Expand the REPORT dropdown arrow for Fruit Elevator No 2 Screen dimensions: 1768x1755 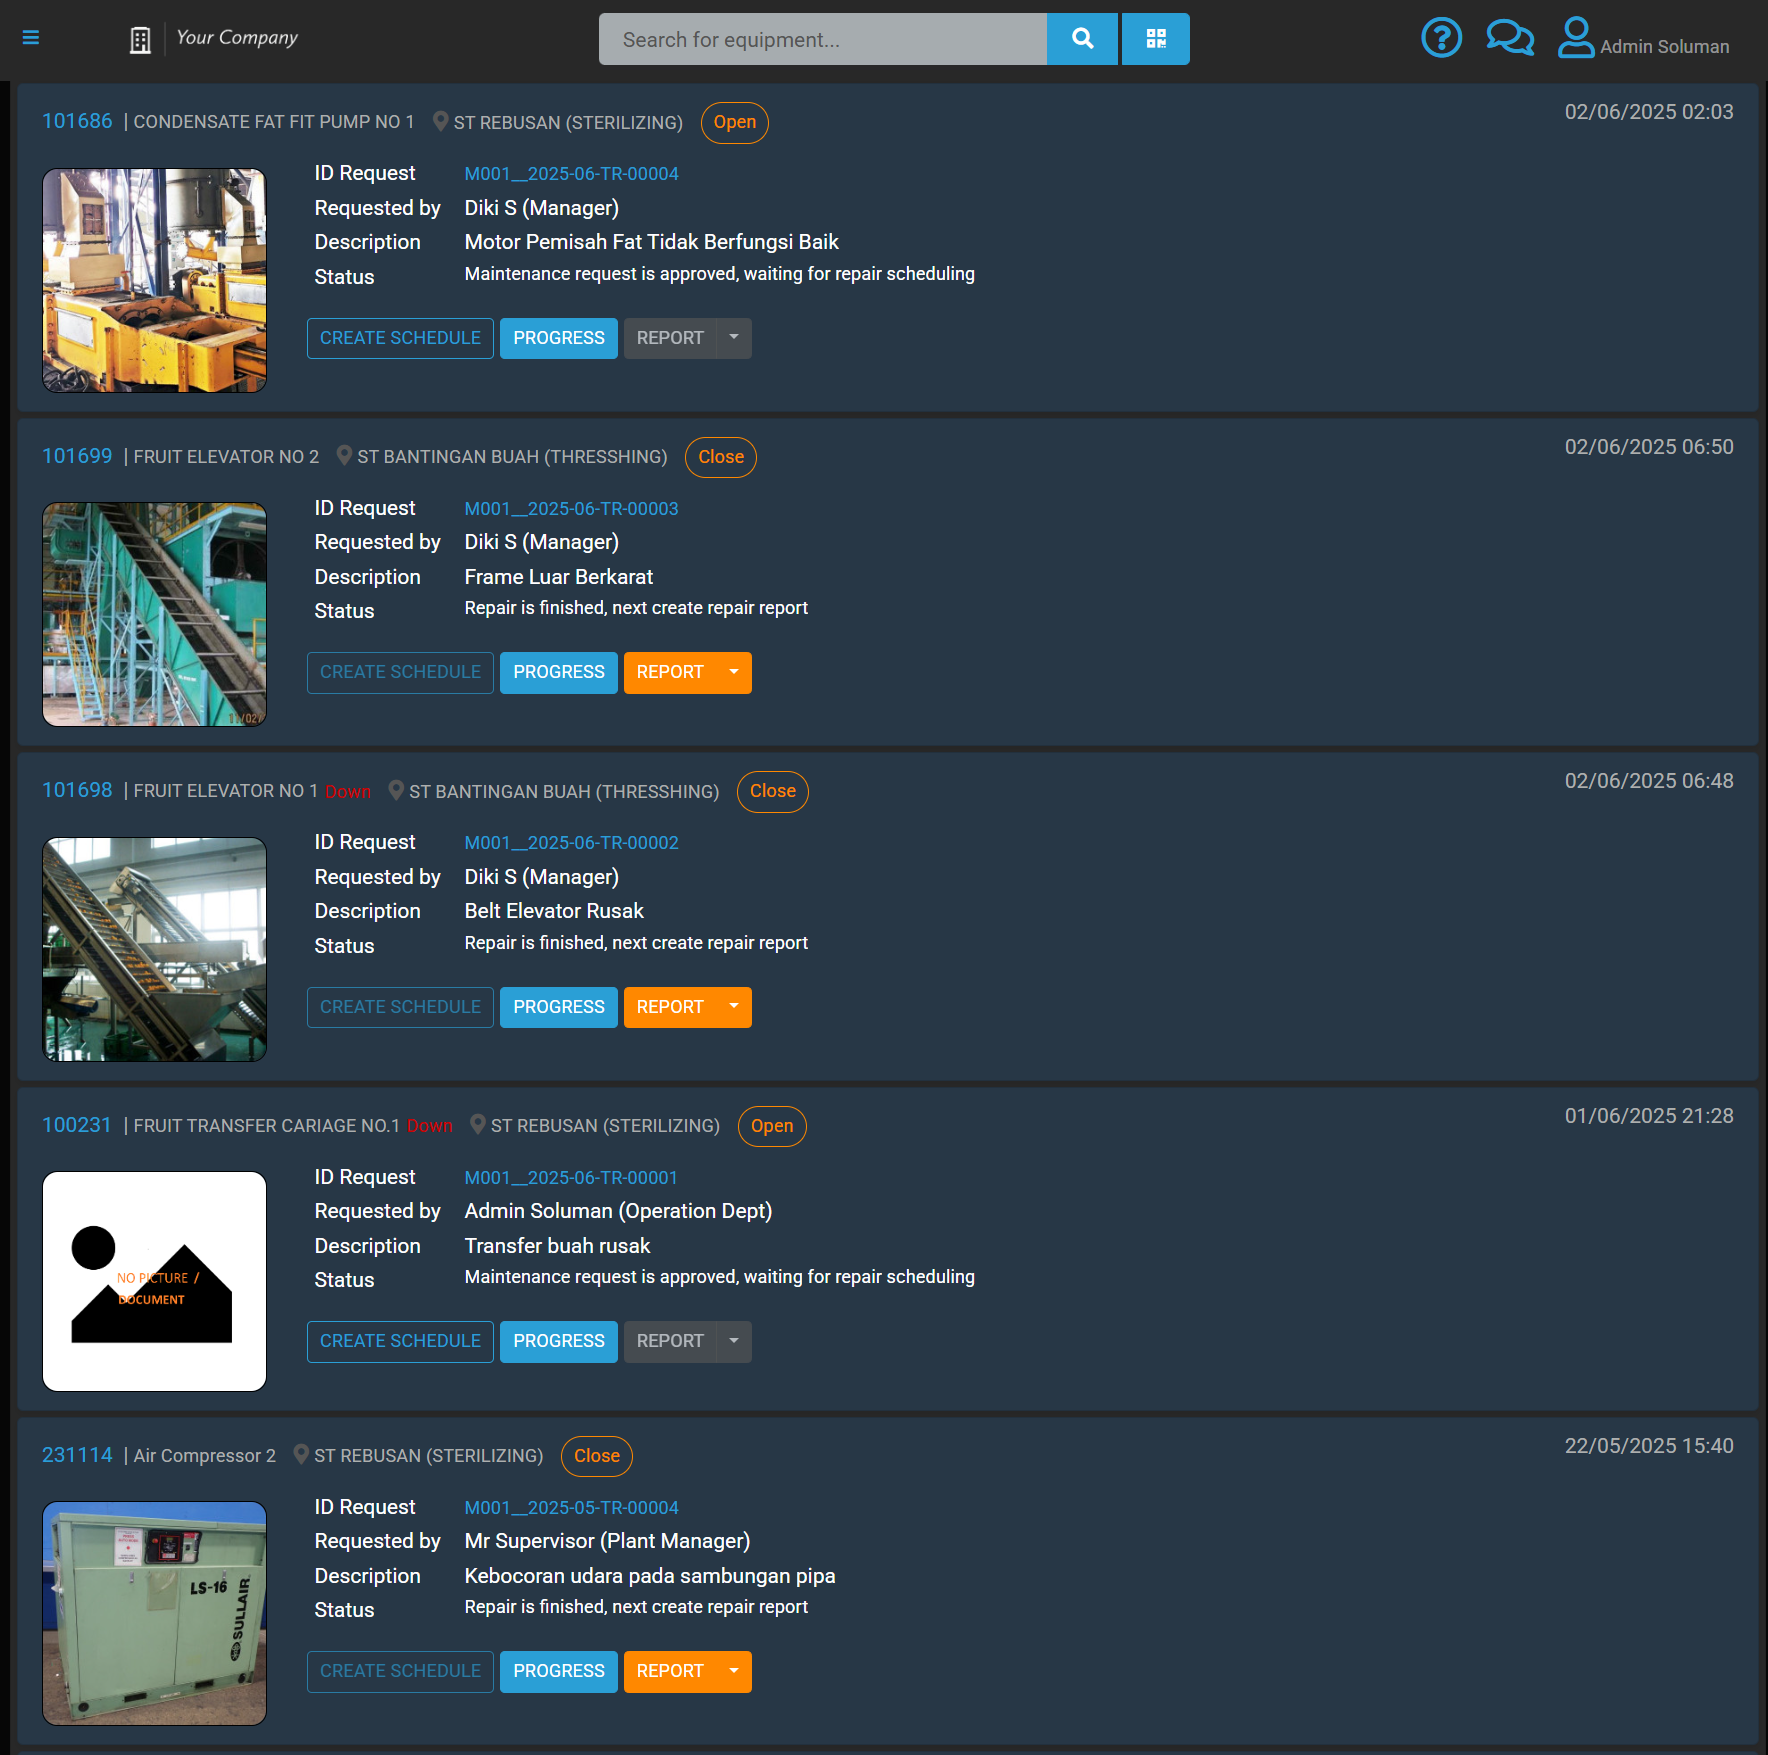(x=734, y=672)
